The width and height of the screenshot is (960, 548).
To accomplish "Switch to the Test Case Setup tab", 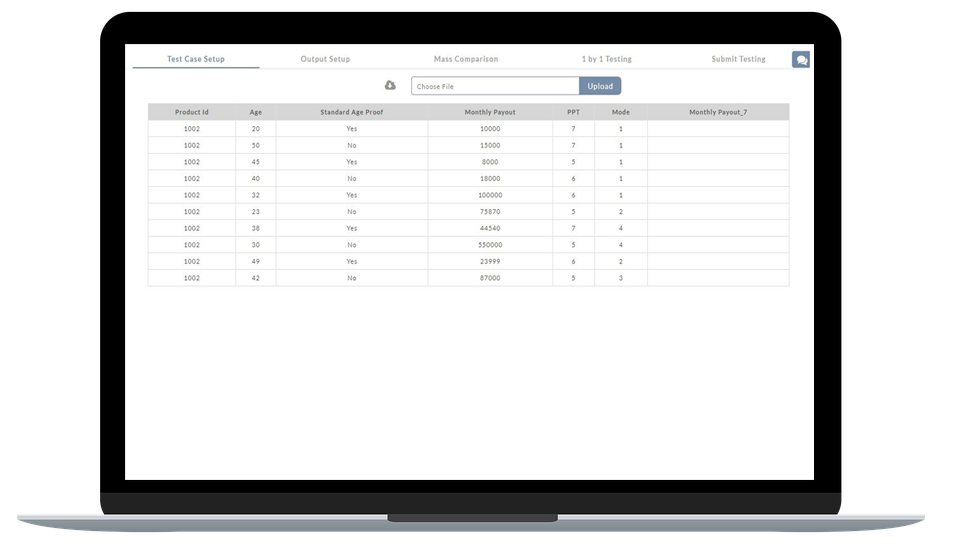I will pyautogui.click(x=196, y=59).
